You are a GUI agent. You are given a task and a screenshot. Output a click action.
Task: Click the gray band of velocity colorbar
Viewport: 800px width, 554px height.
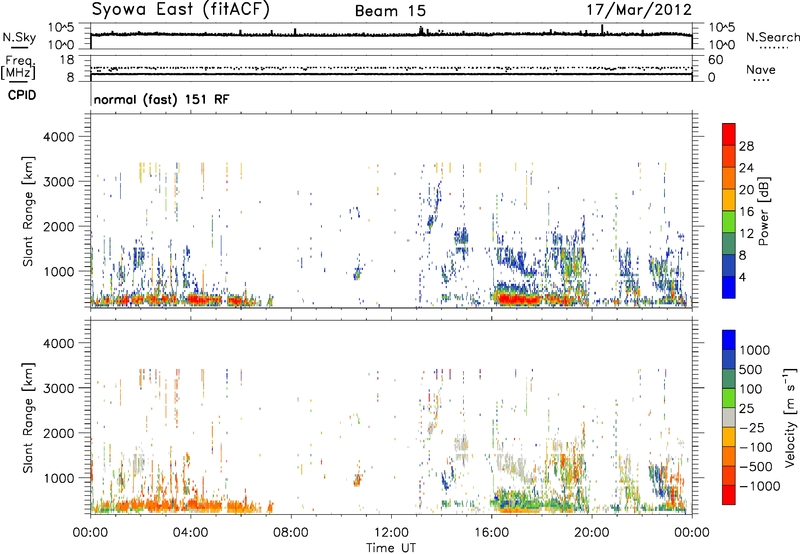pos(729,417)
